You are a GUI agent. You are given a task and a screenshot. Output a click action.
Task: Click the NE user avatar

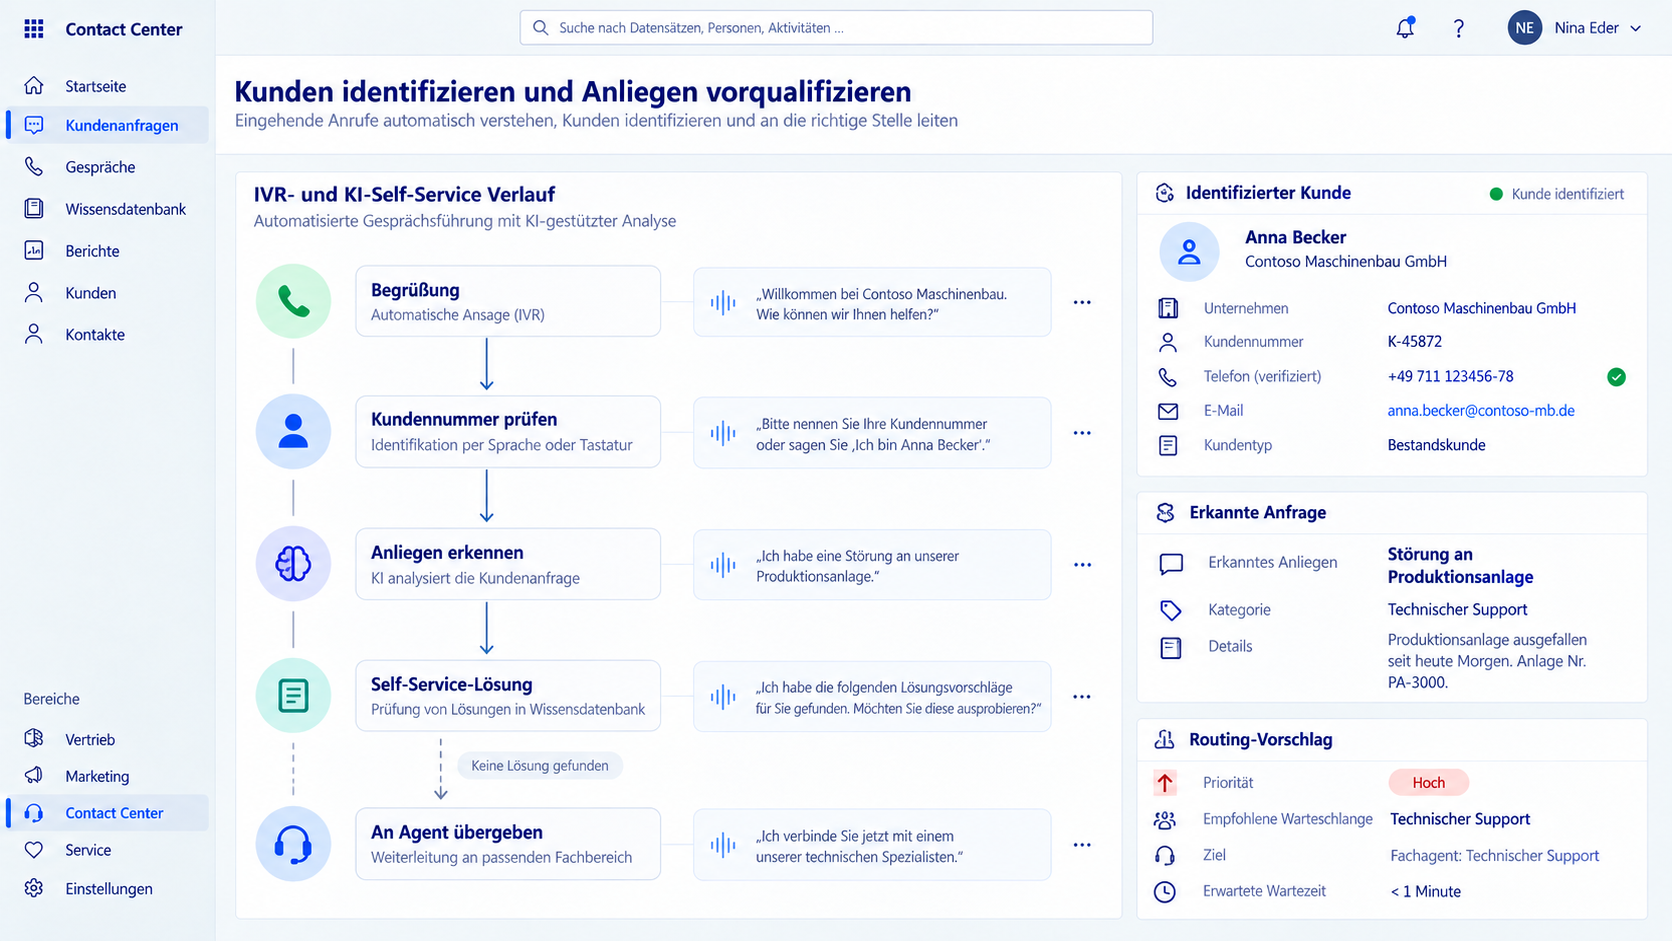point(1524,28)
